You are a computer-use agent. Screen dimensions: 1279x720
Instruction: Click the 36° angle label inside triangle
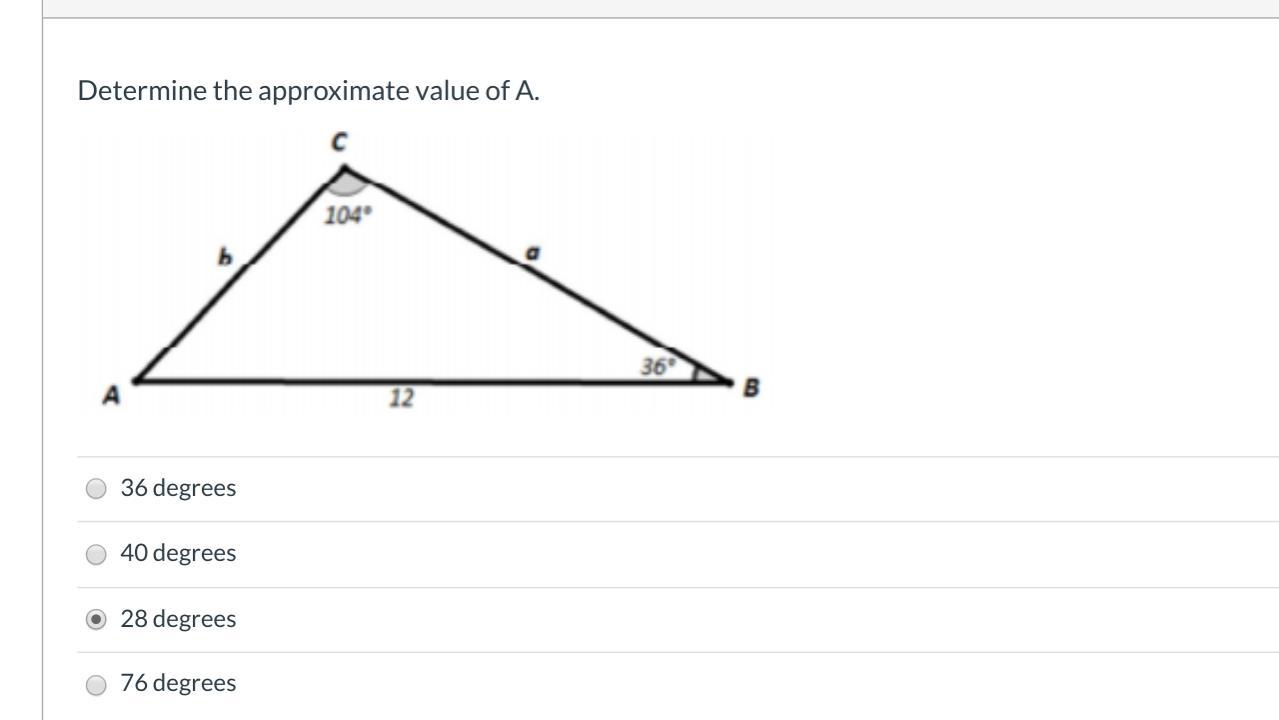(x=657, y=367)
